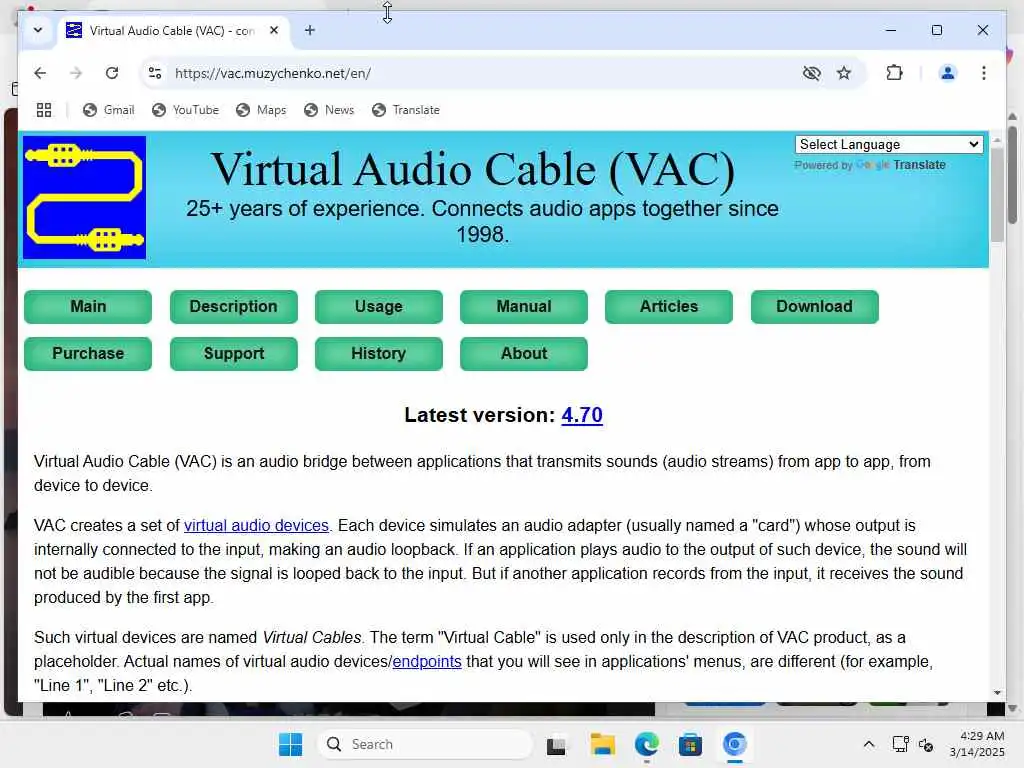
Task: Show hidden system tray icons chevron
Action: [x=869, y=744]
